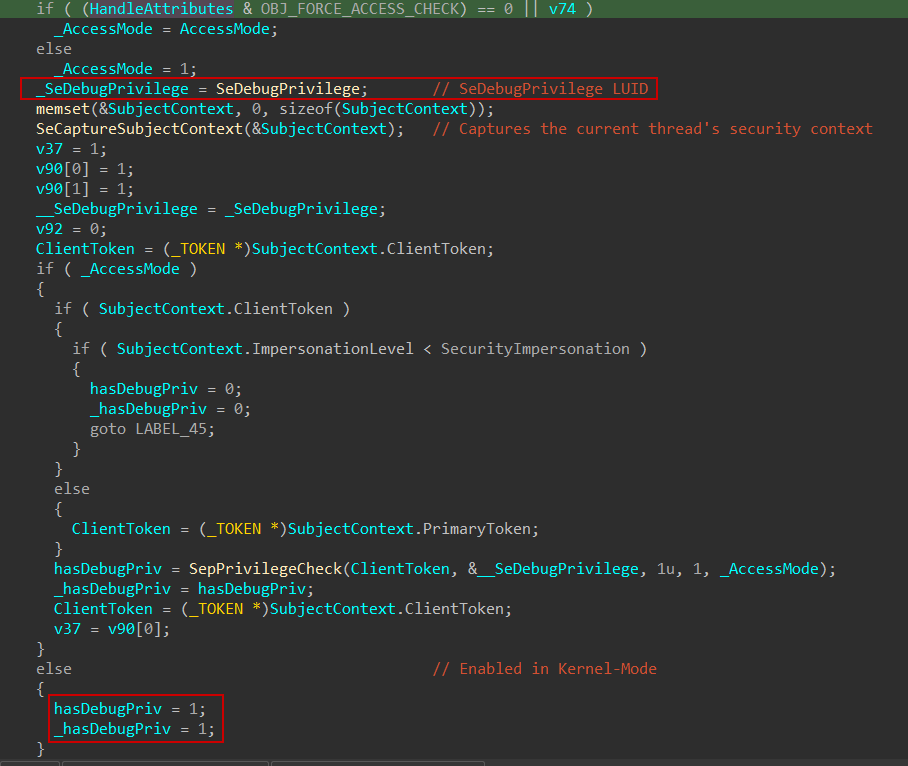Click the SeCaptureSubjectContext function name

[x=139, y=129]
